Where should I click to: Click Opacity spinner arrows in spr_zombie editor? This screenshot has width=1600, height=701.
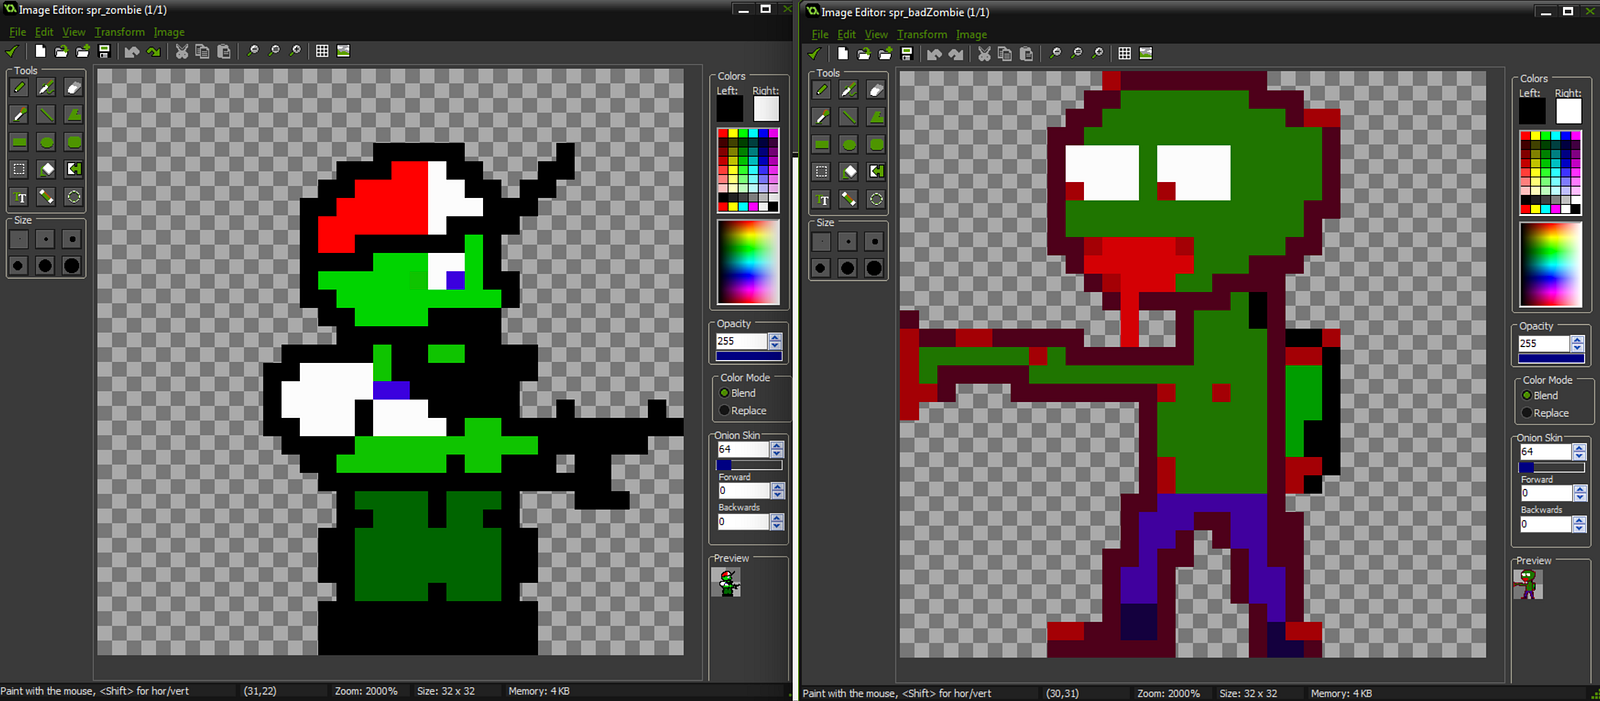point(775,341)
